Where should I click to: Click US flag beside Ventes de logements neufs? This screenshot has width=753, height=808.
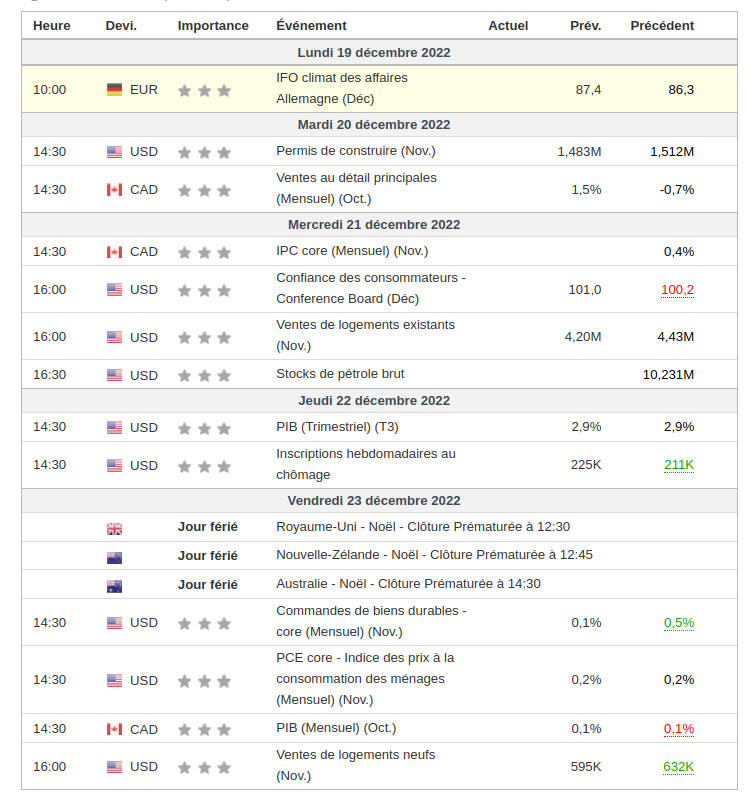[114, 767]
